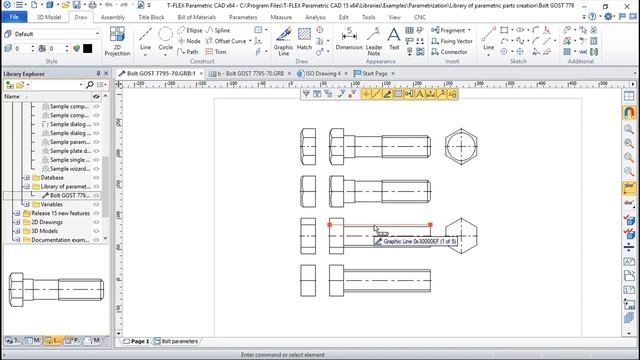Close the ISO Drawing 4 tab
Image resolution: width=640 pixels, height=360 pixels.
pos(346,73)
